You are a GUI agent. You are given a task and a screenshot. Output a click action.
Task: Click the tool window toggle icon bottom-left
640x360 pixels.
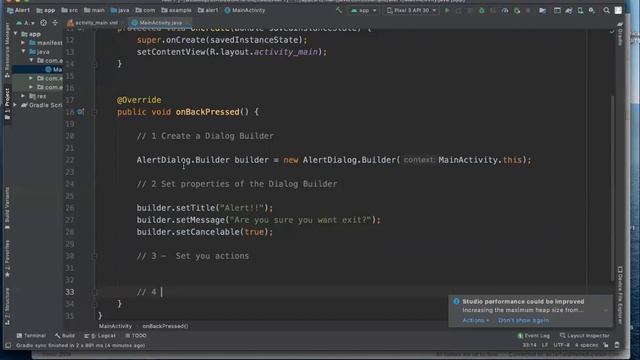8,345
